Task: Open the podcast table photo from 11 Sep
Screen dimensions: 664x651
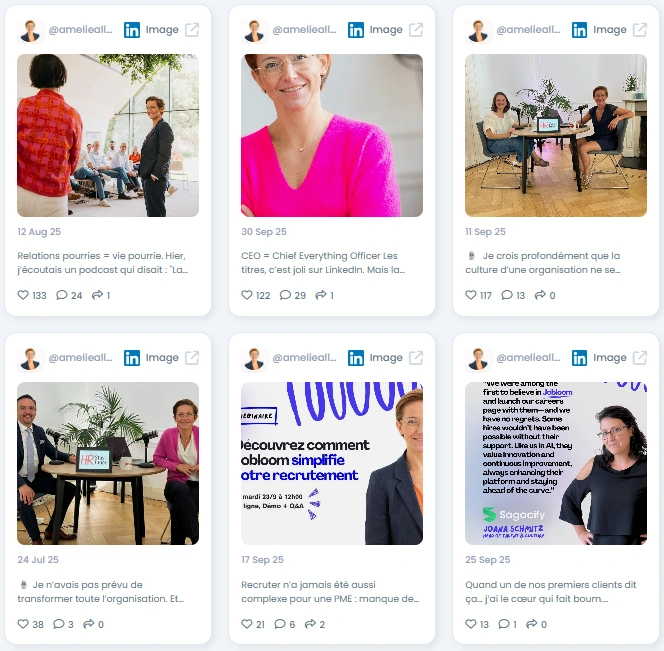Action: coord(556,135)
